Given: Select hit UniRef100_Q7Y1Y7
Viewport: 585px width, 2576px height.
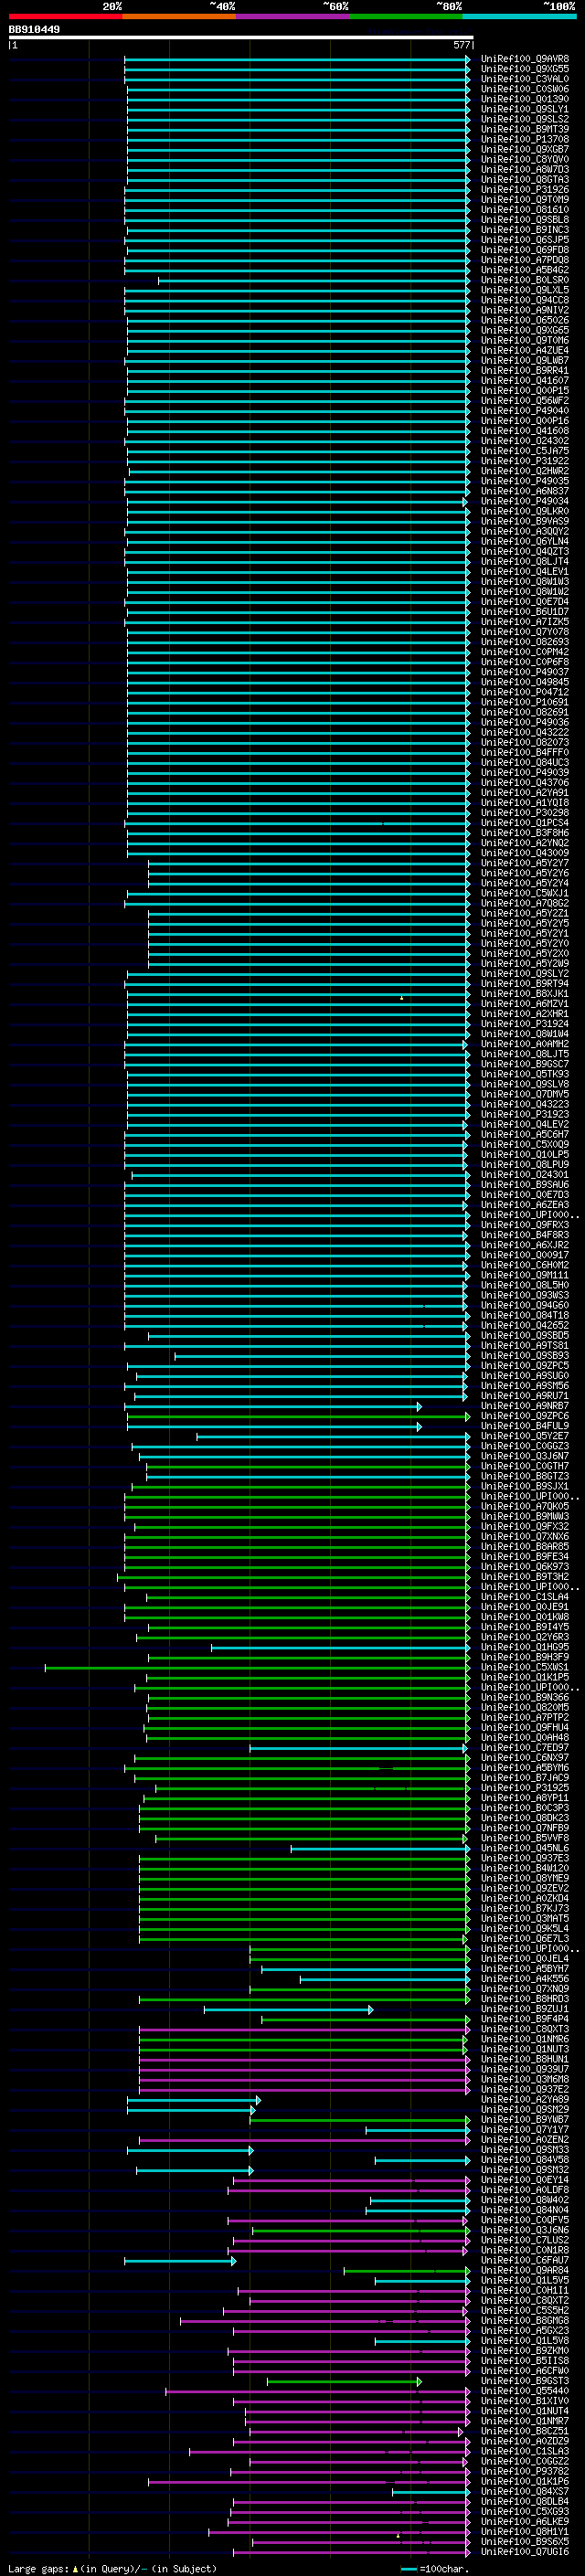Looking at the screenshot, I should point(525,2129).
